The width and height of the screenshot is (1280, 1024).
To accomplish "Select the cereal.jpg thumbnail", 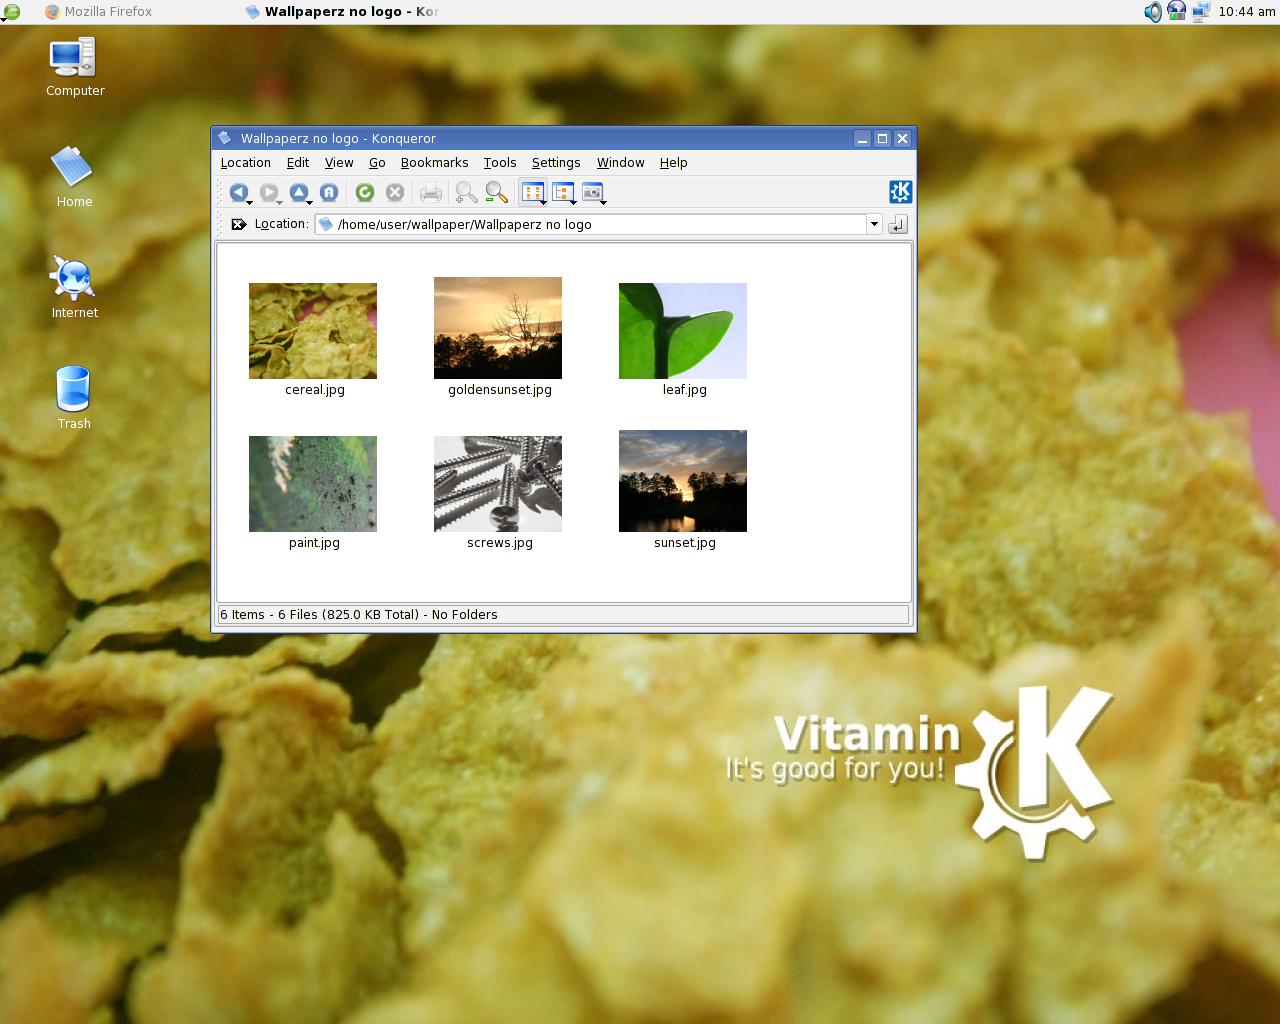I will (x=313, y=331).
